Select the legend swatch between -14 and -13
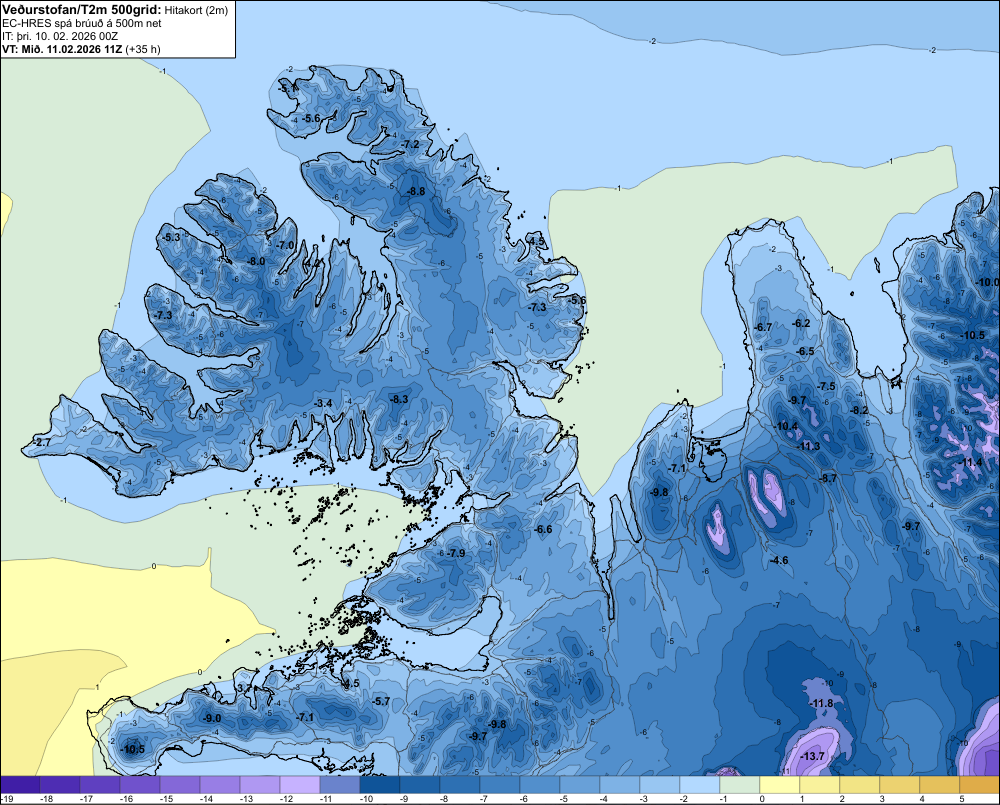This screenshot has height=805, width=1000. (220, 785)
